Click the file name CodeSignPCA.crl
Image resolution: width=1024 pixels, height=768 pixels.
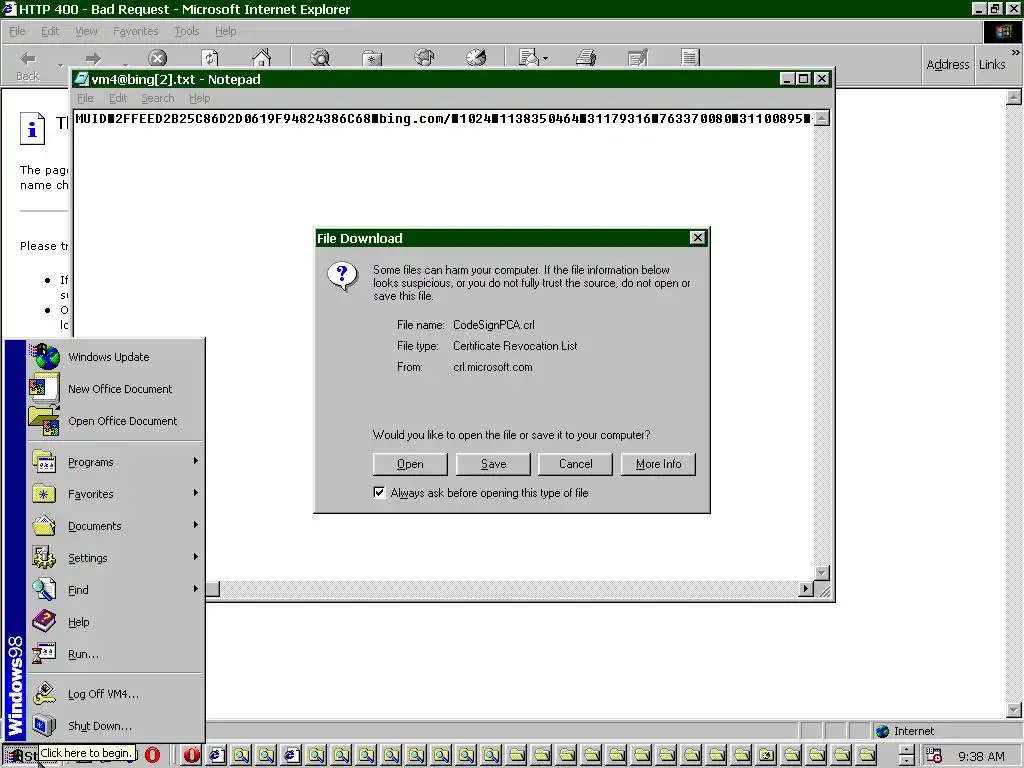coord(494,325)
